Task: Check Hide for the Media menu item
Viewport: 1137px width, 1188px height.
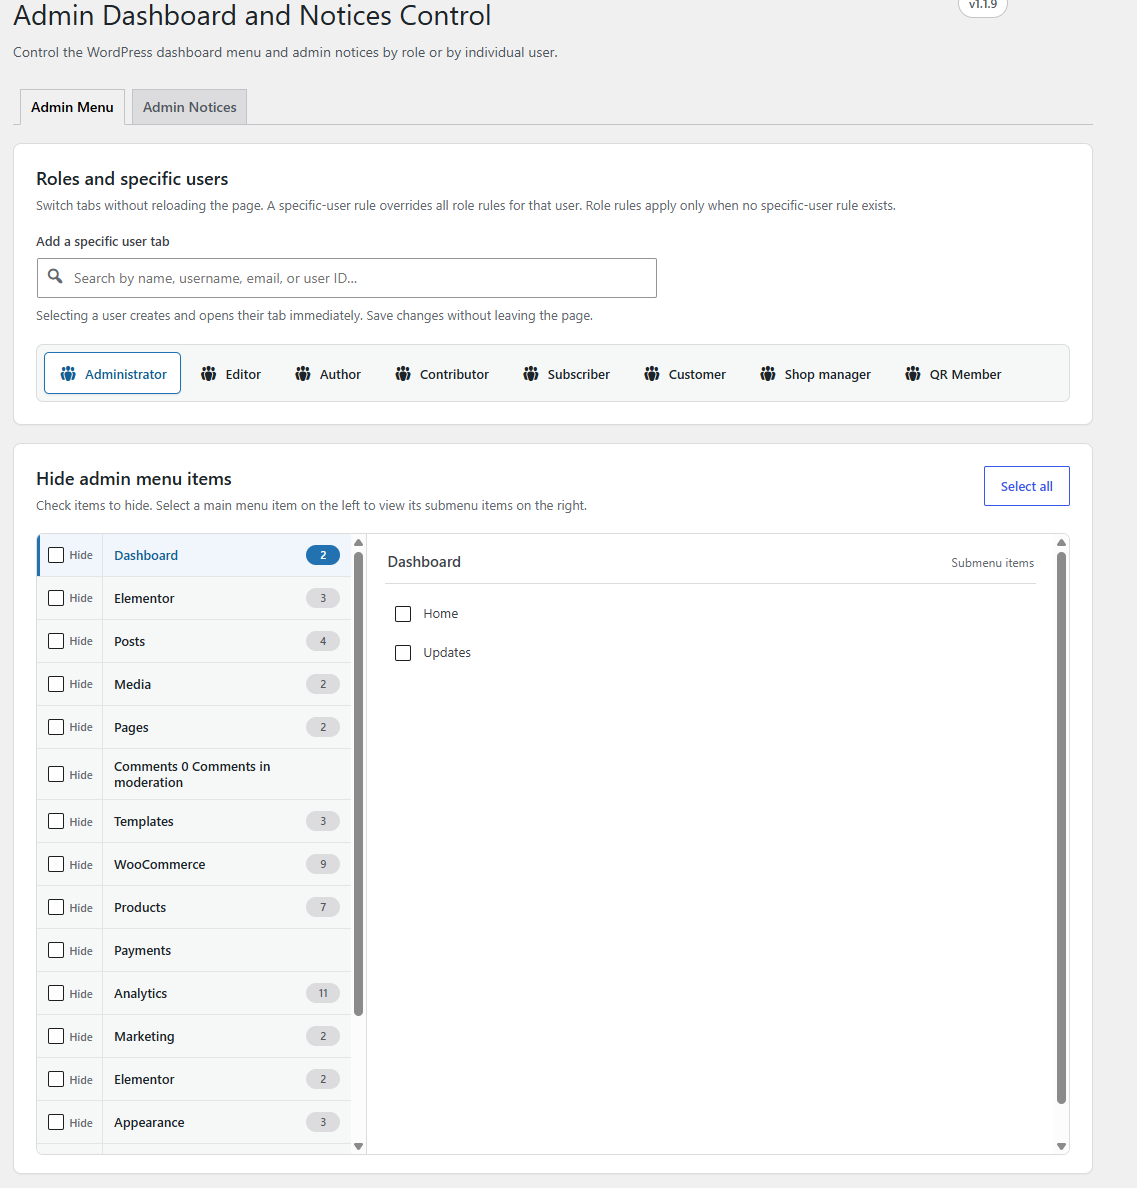Action: click(x=56, y=683)
